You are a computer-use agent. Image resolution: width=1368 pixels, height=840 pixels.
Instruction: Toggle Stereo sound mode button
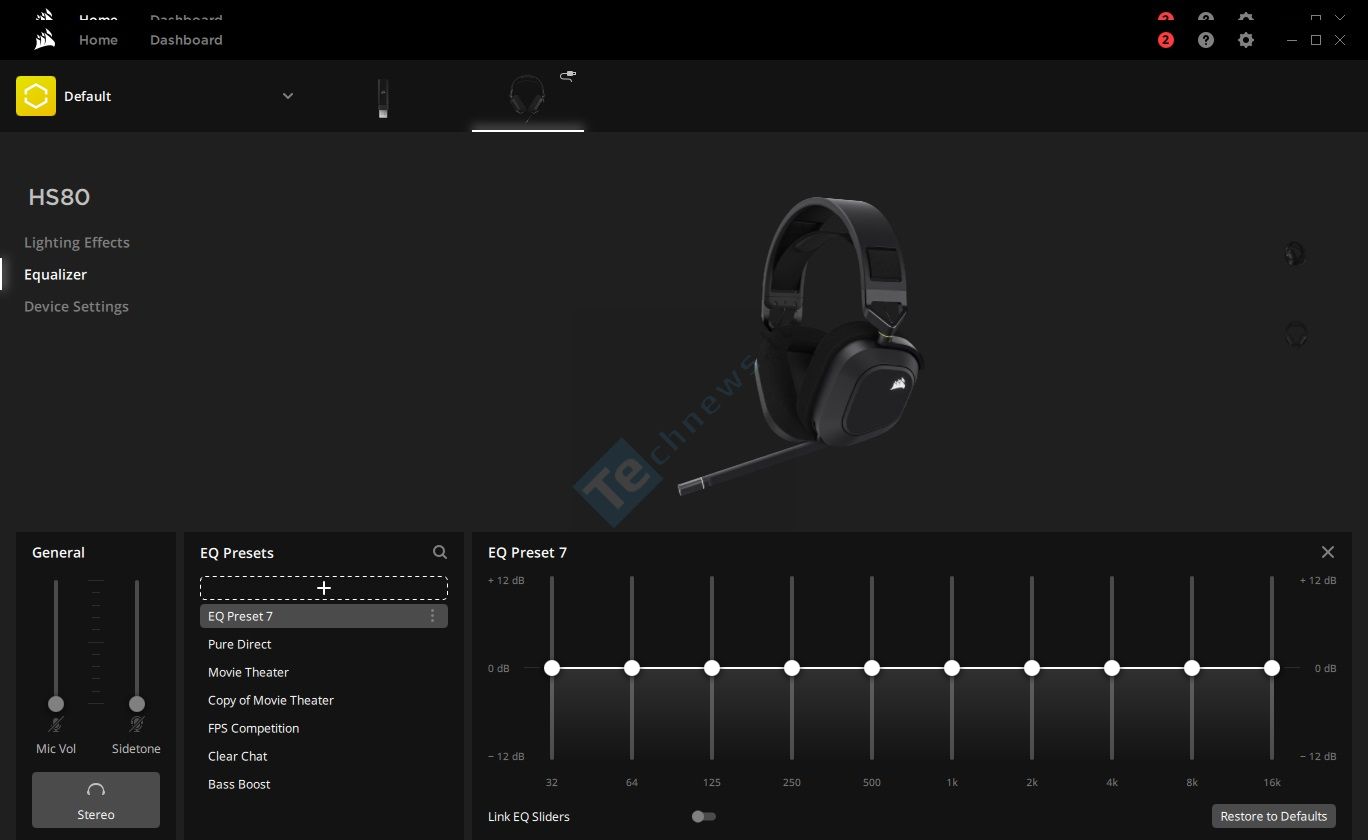click(x=96, y=800)
